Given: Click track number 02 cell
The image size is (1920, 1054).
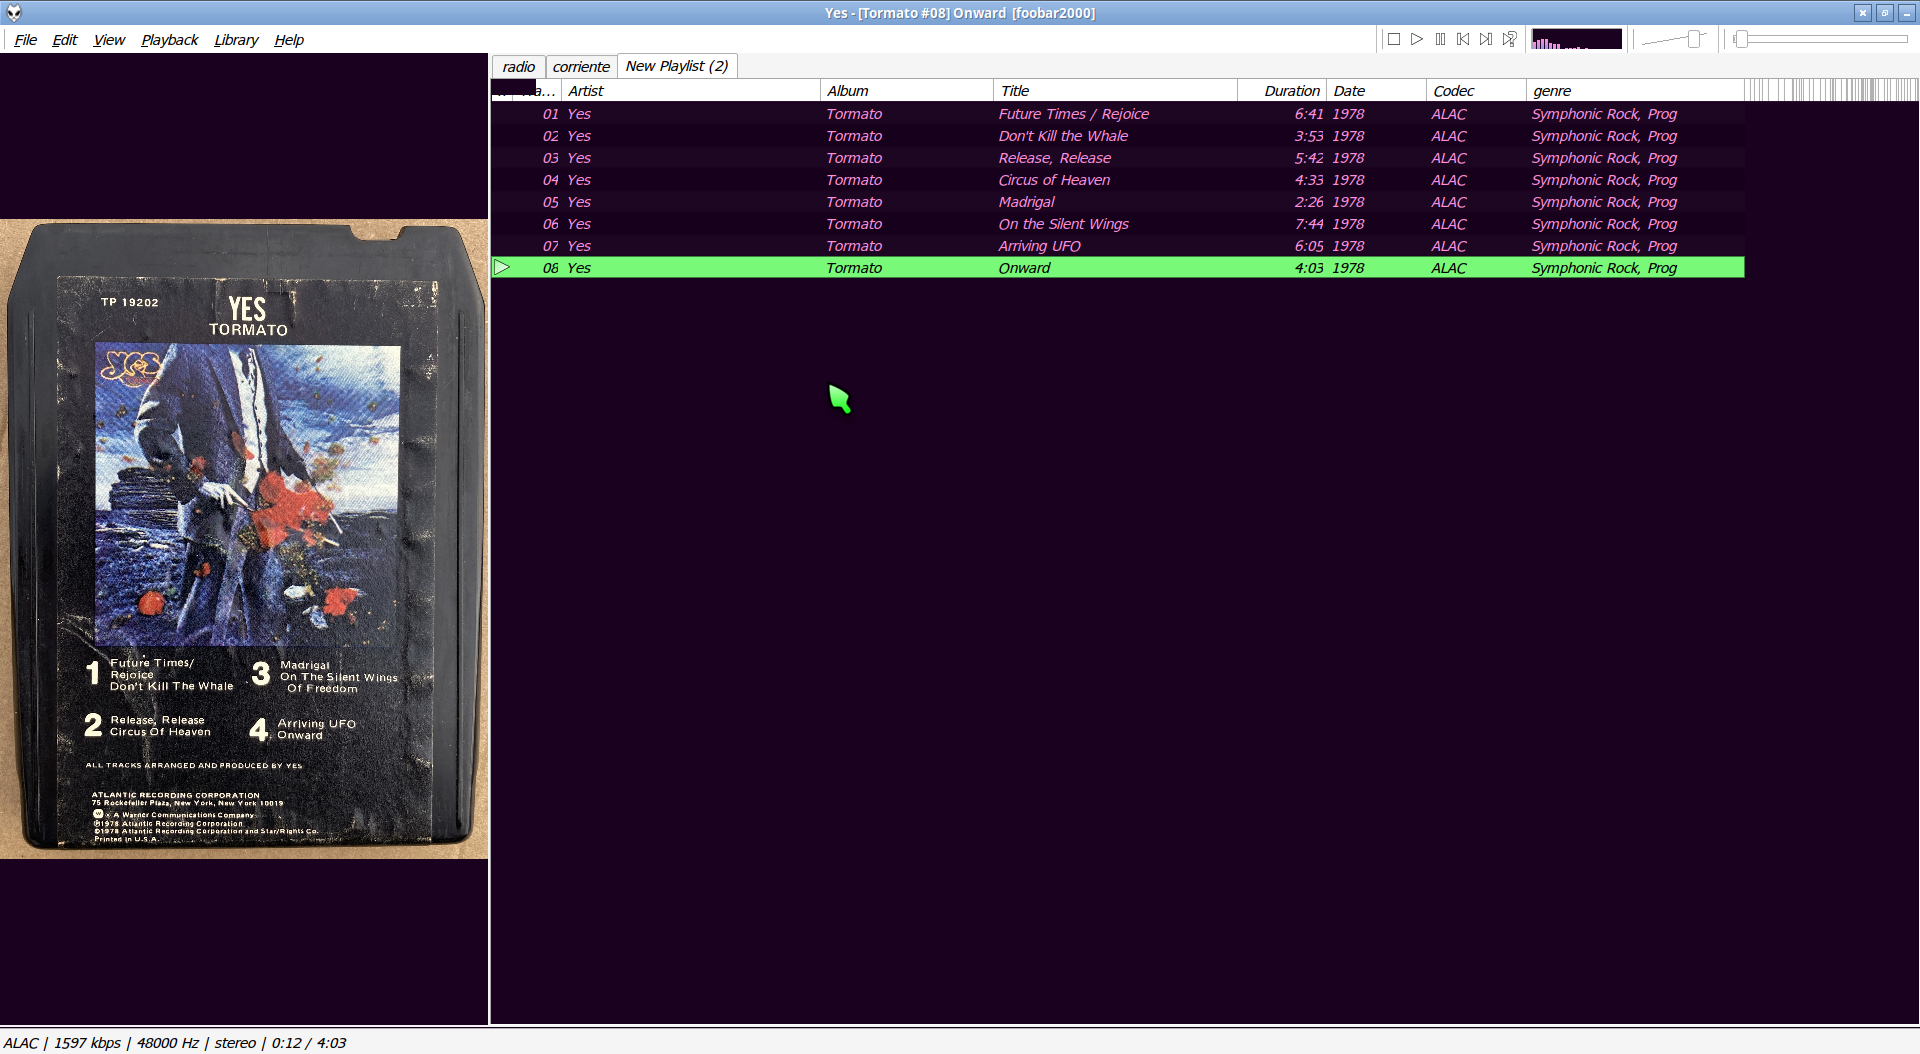Looking at the screenshot, I should 551,136.
